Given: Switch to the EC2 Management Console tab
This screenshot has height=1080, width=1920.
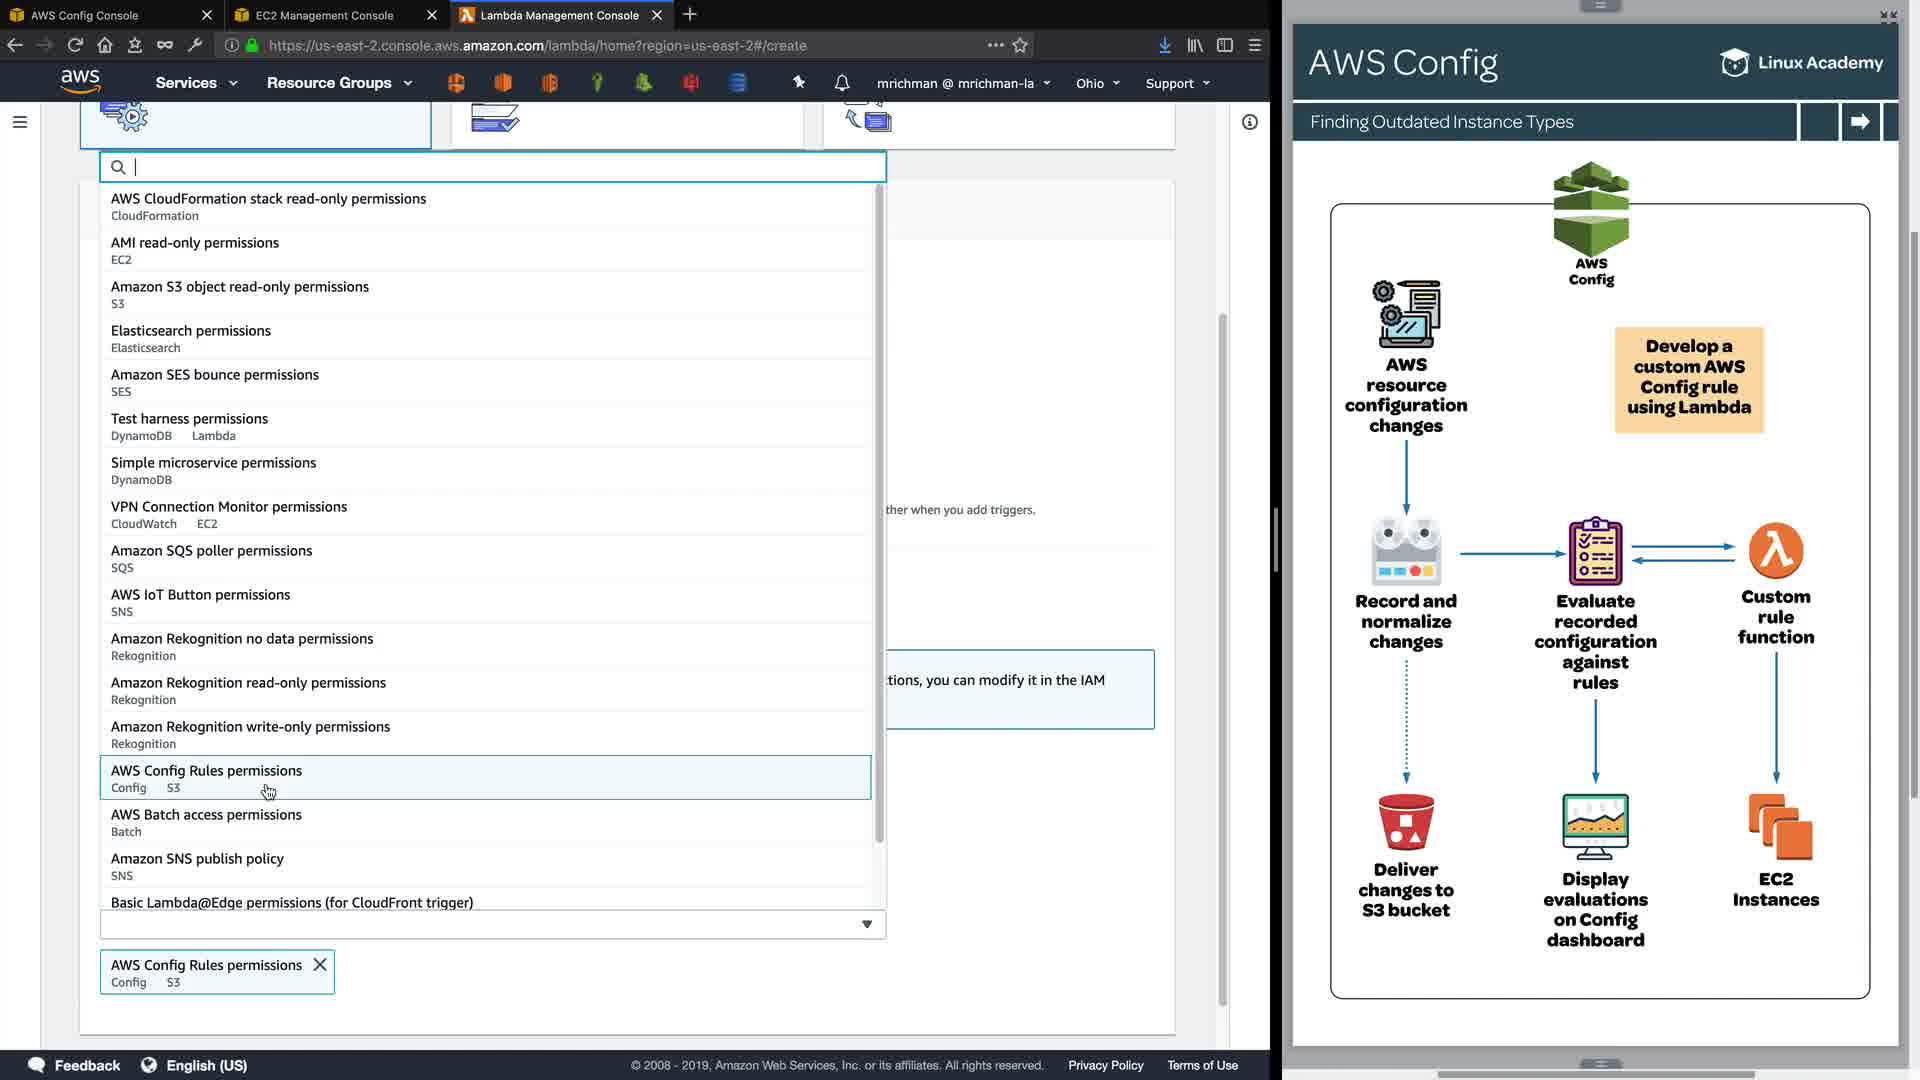Looking at the screenshot, I should [x=325, y=15].
